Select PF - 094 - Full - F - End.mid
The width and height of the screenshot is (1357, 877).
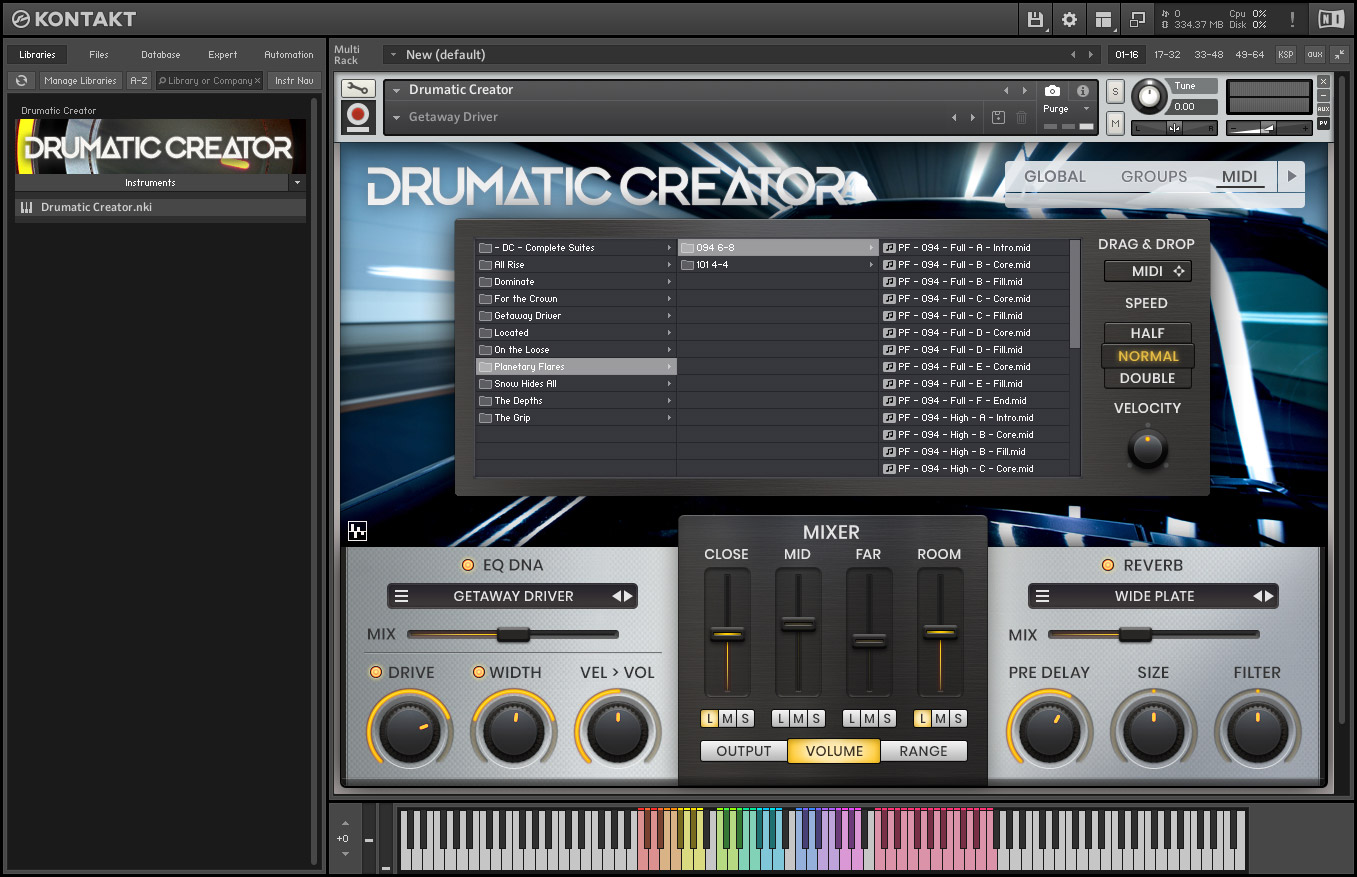[x=961, y=401]
